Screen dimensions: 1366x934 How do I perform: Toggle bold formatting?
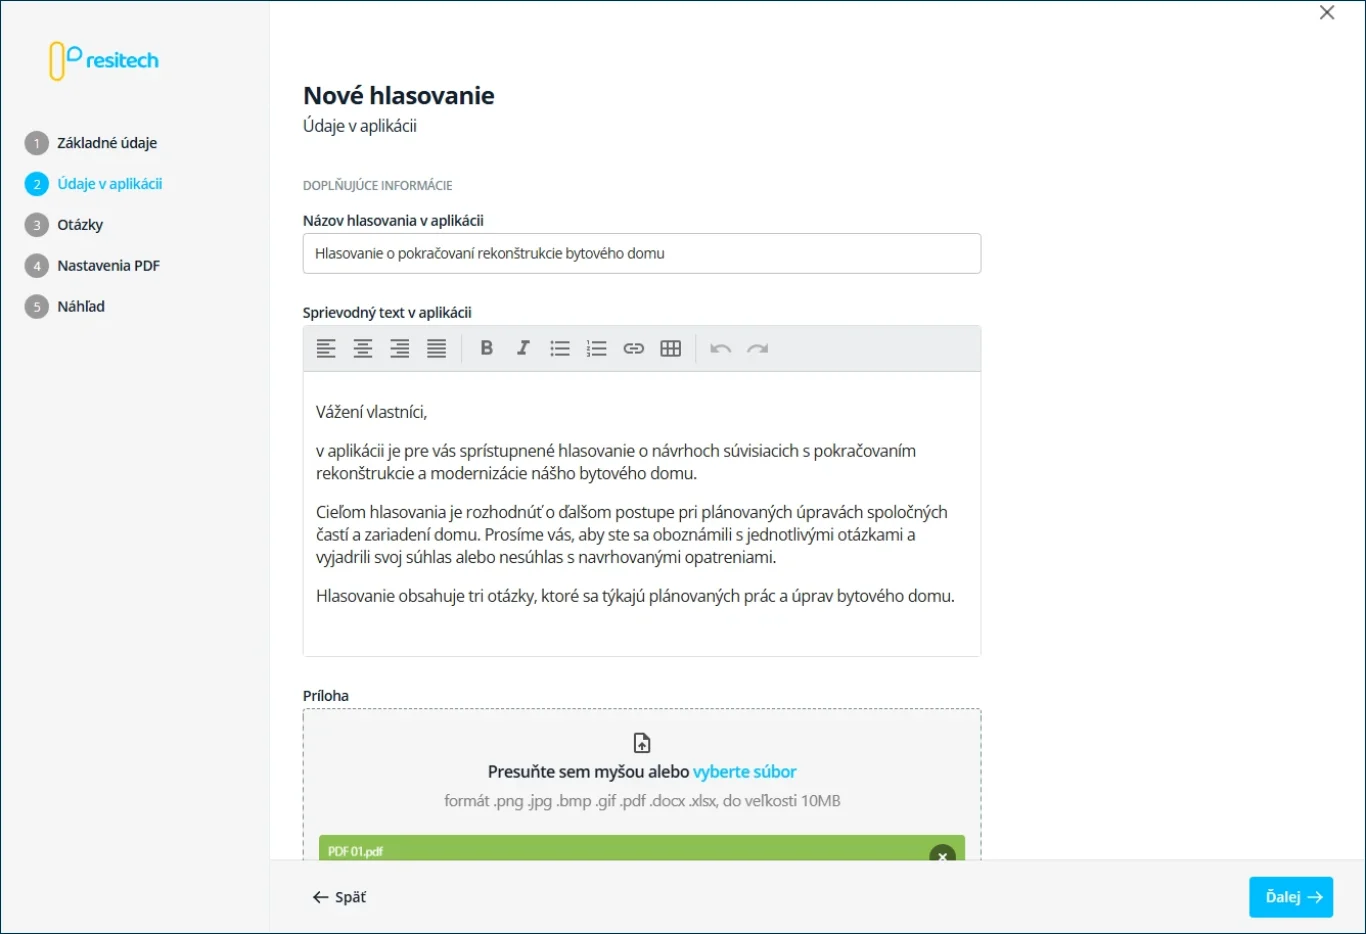click(487, 348)
